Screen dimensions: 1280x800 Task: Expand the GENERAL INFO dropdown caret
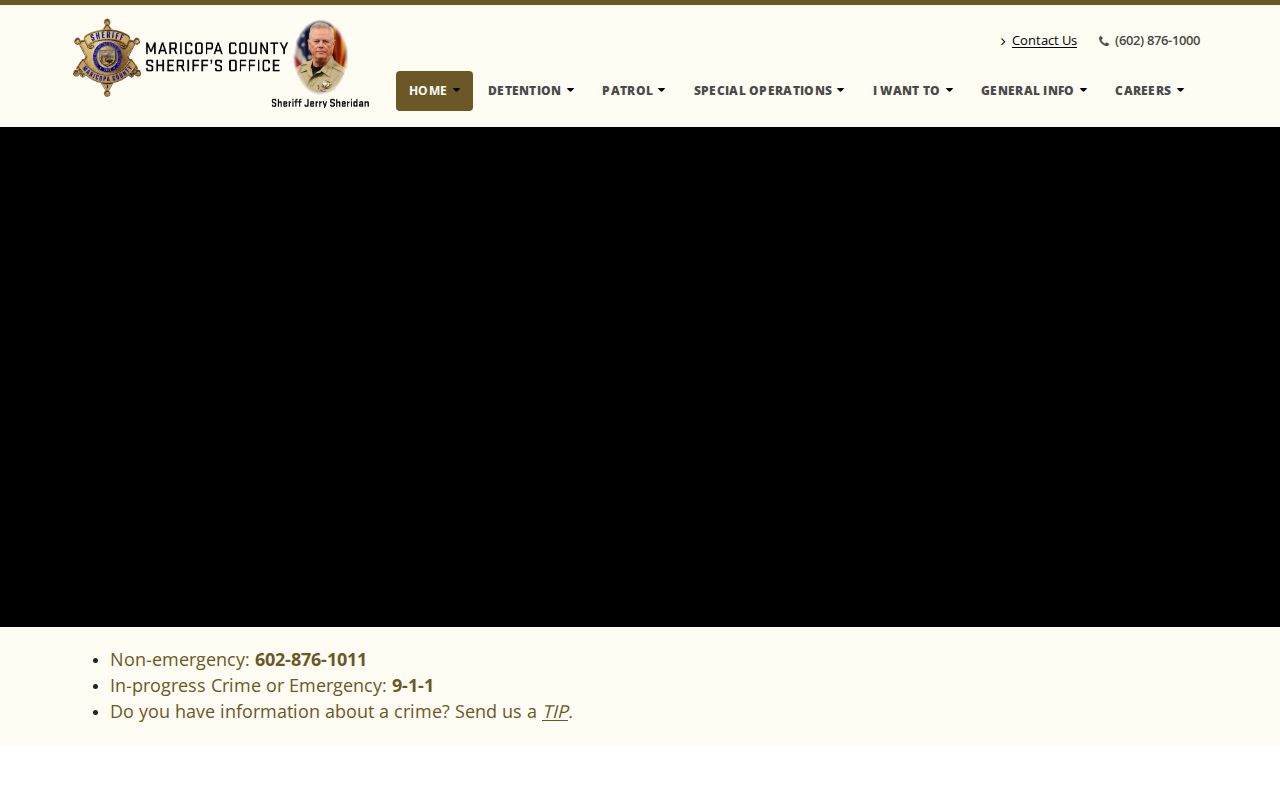[x=1083, y=90]
